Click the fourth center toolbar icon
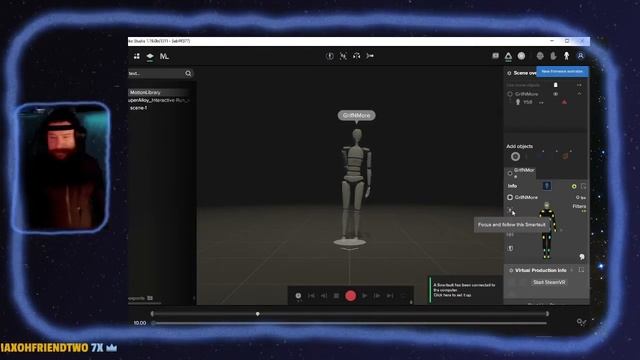 tap(370, 56)
